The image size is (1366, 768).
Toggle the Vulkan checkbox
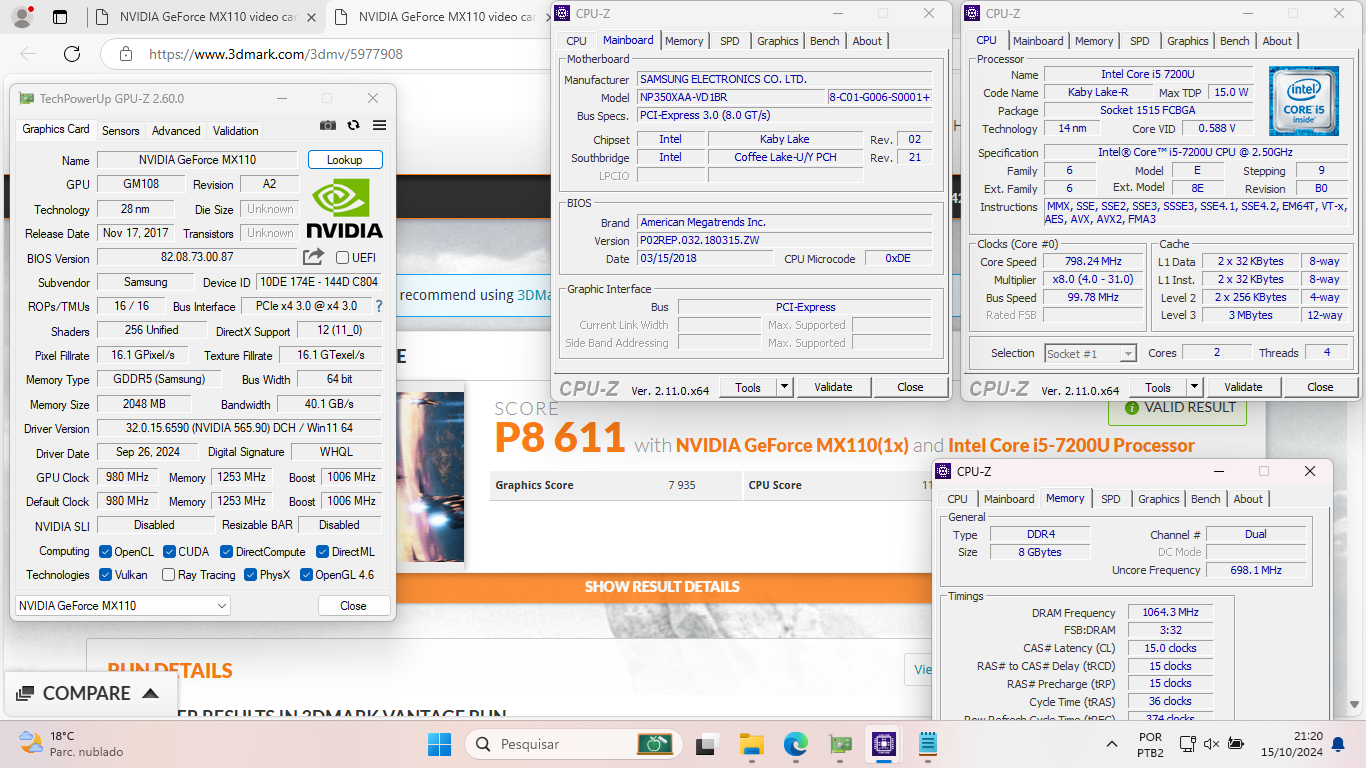(x=105, y=575)
